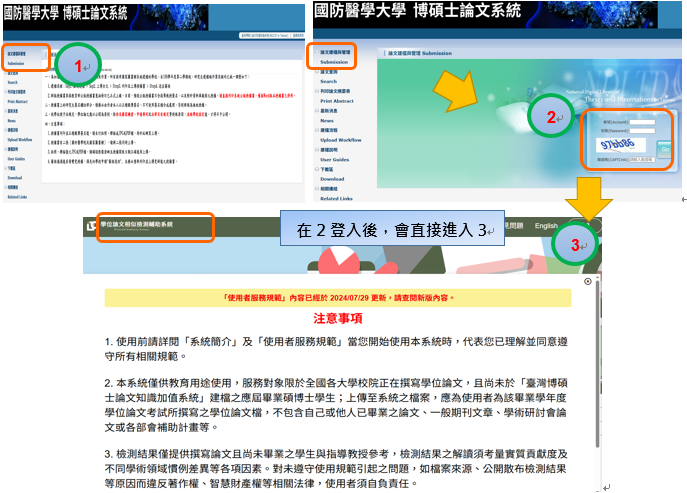Click the Go login button
The image size is (687, 493).
pos(665,149)
